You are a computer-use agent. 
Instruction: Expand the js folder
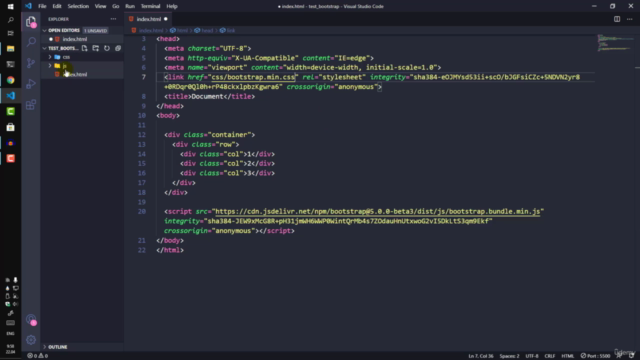50,66
